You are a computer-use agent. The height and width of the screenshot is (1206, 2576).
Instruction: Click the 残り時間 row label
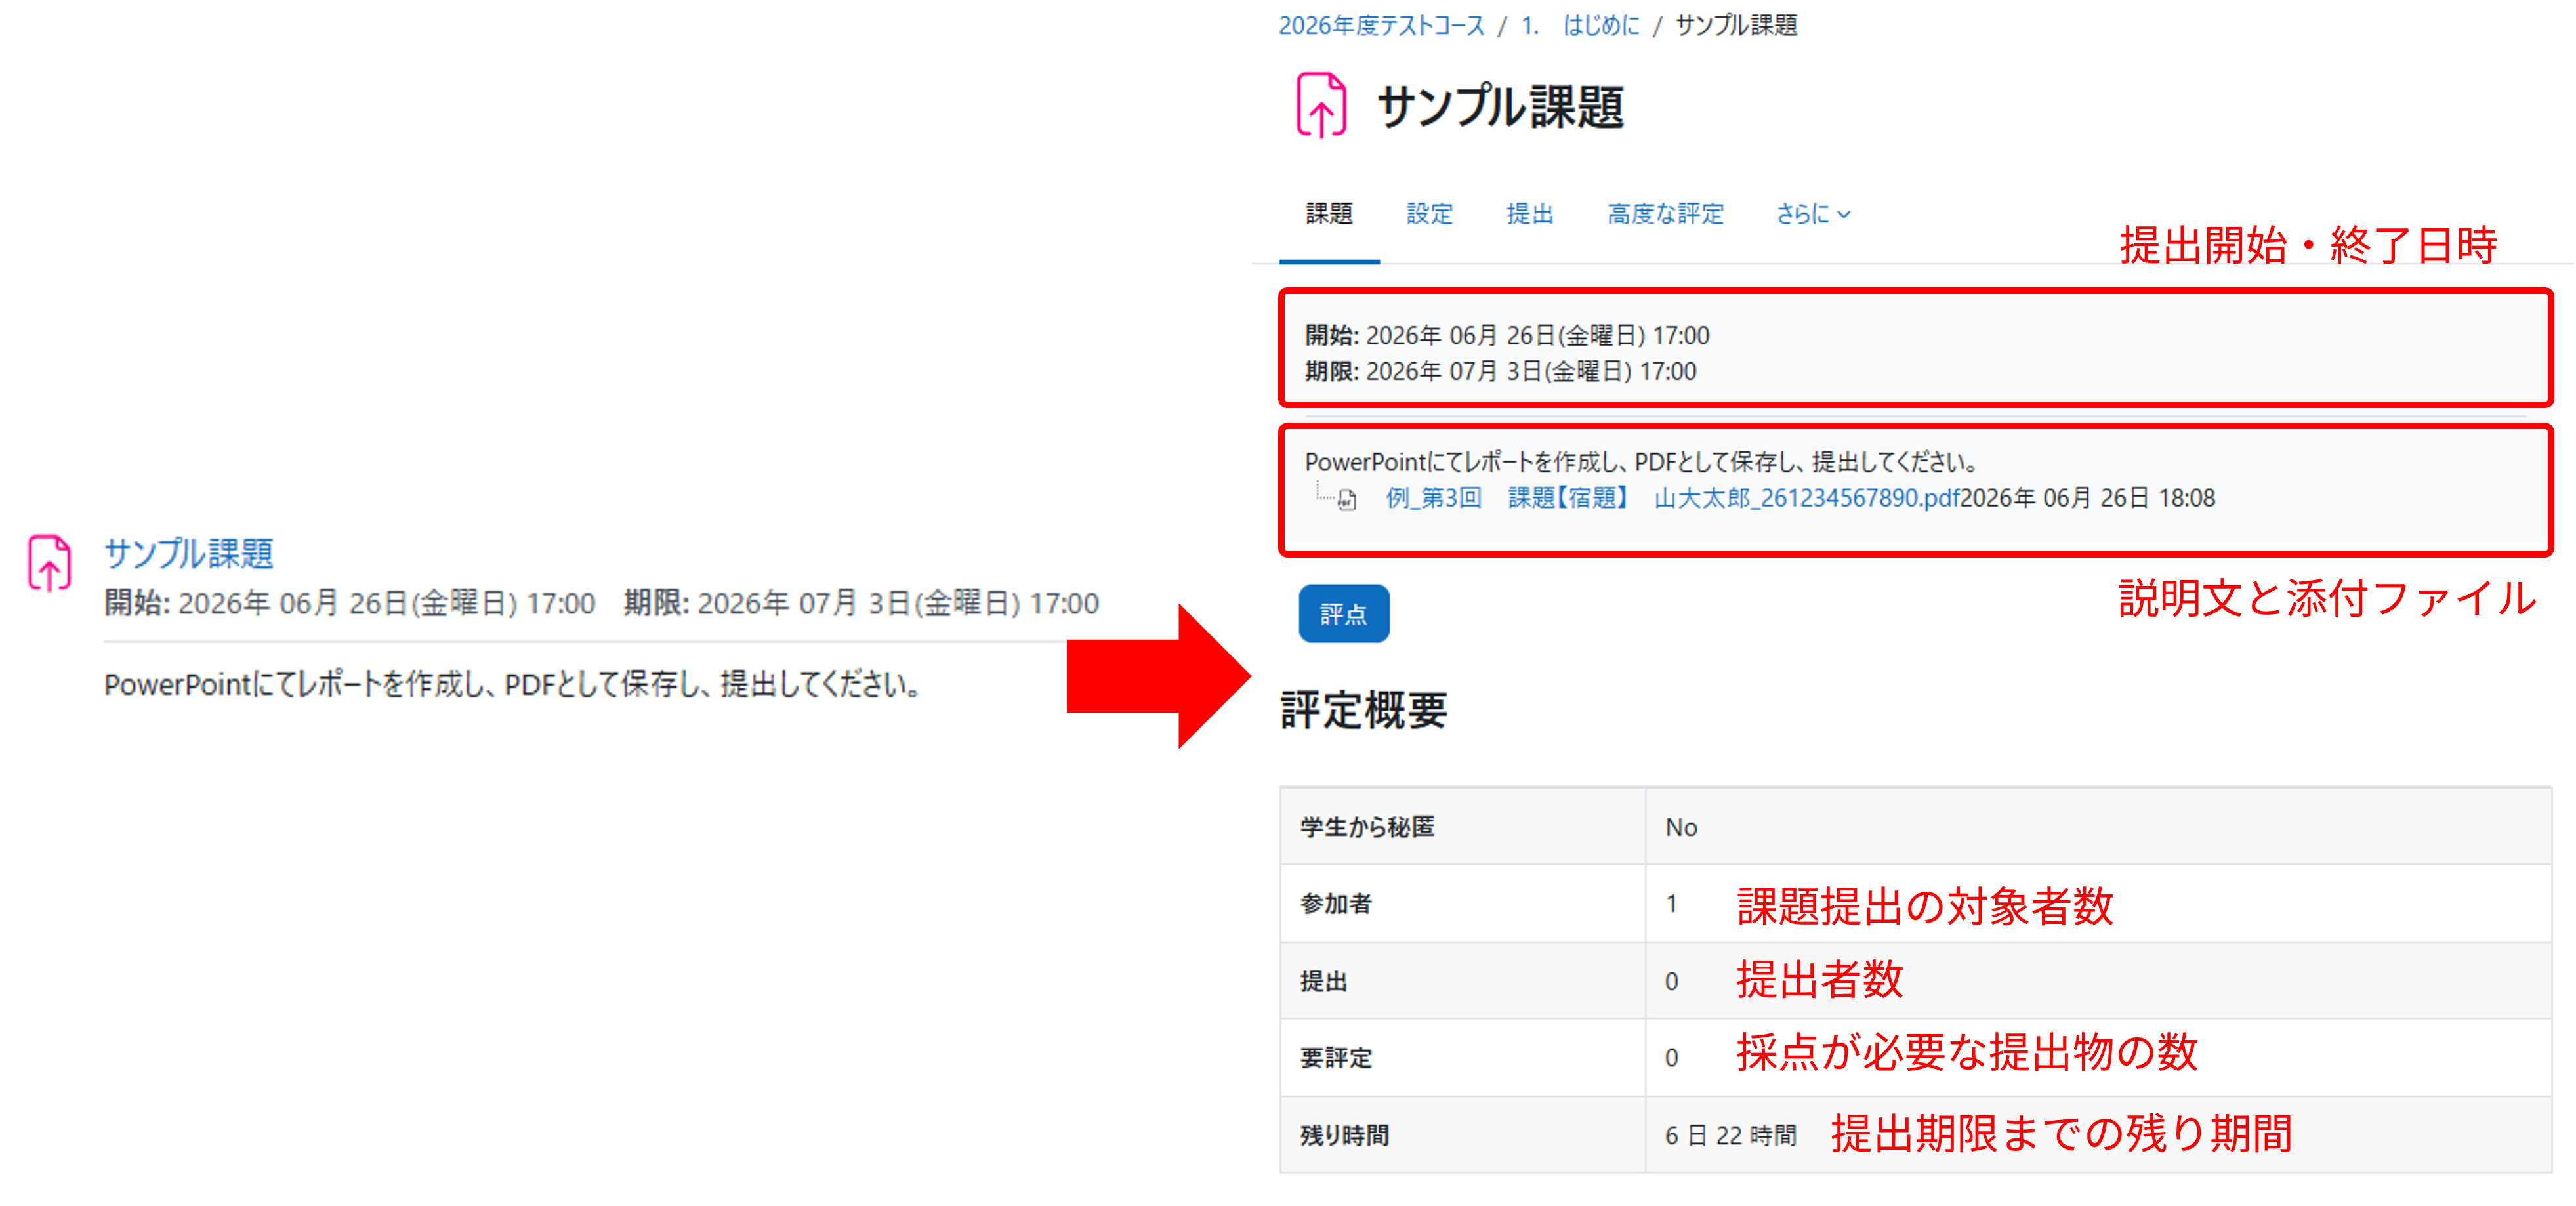tap(1344, 1135)
